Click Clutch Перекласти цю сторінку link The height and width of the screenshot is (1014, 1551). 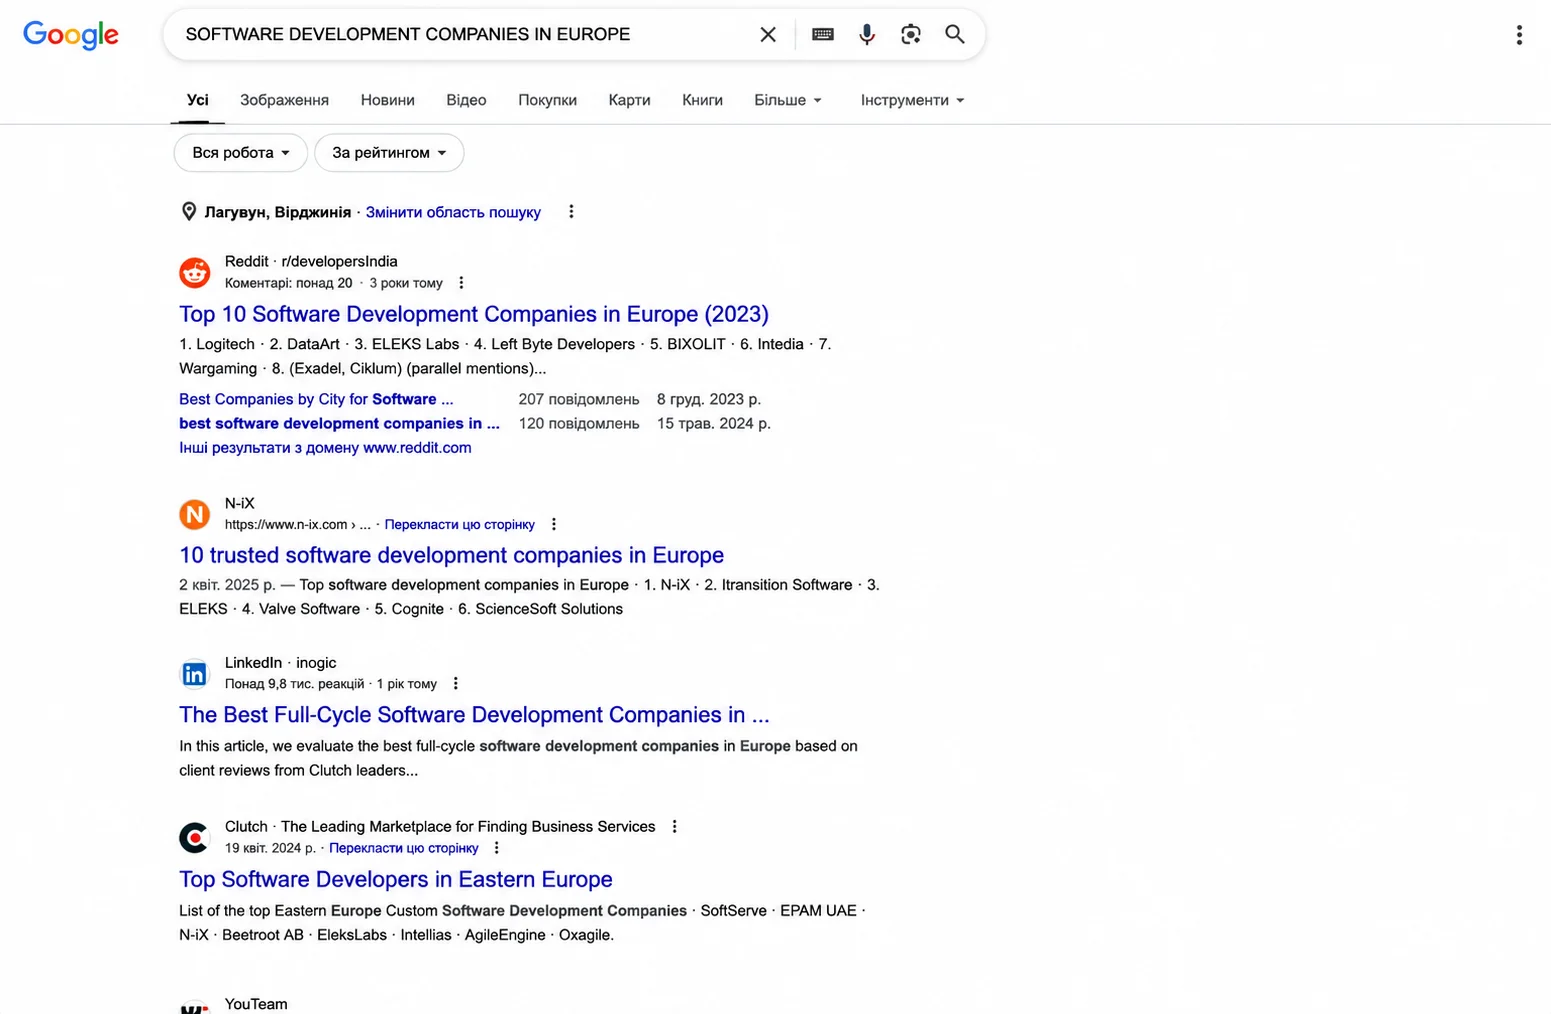click(x=404, y=848)
